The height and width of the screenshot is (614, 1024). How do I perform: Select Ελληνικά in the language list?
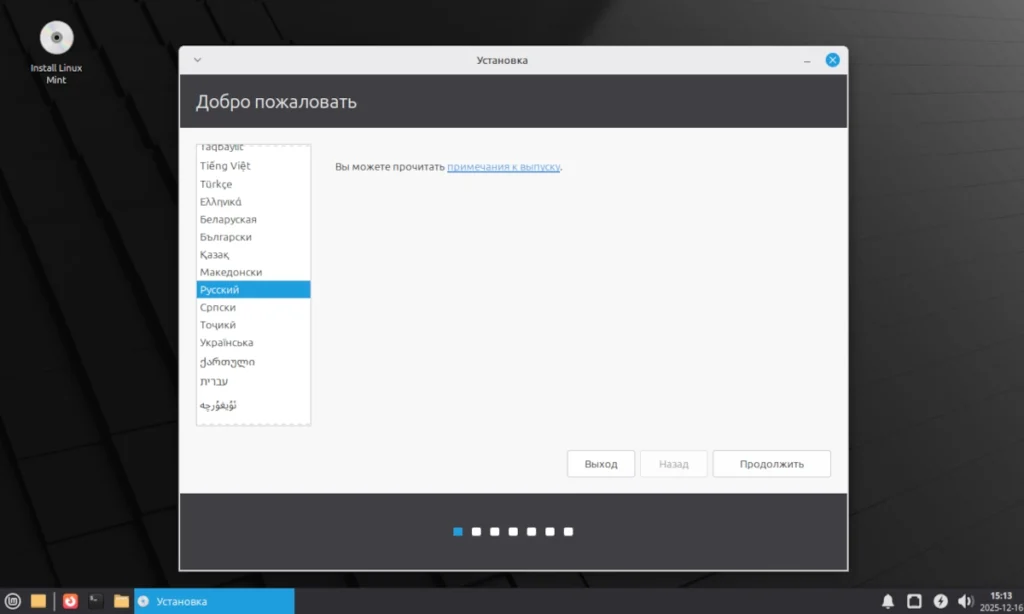(253, 202)
